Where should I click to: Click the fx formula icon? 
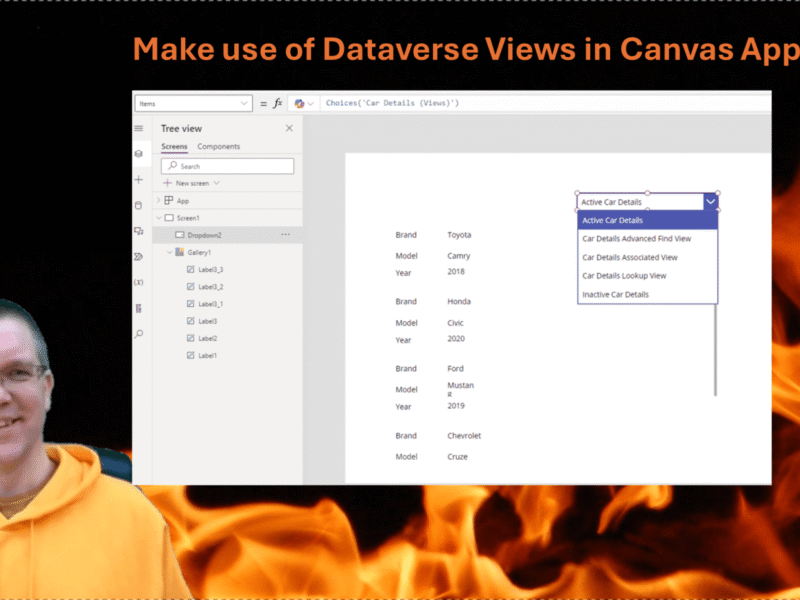pyautogui.click(x=278, y=104)
